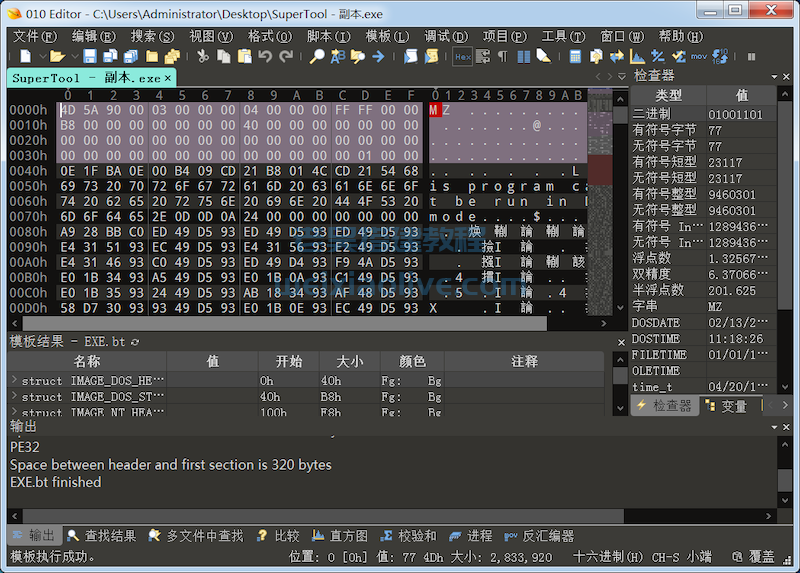Open the Calculator icon
Image resolution: width=800 pixels, height=573 pixels.
pos(575,56)
